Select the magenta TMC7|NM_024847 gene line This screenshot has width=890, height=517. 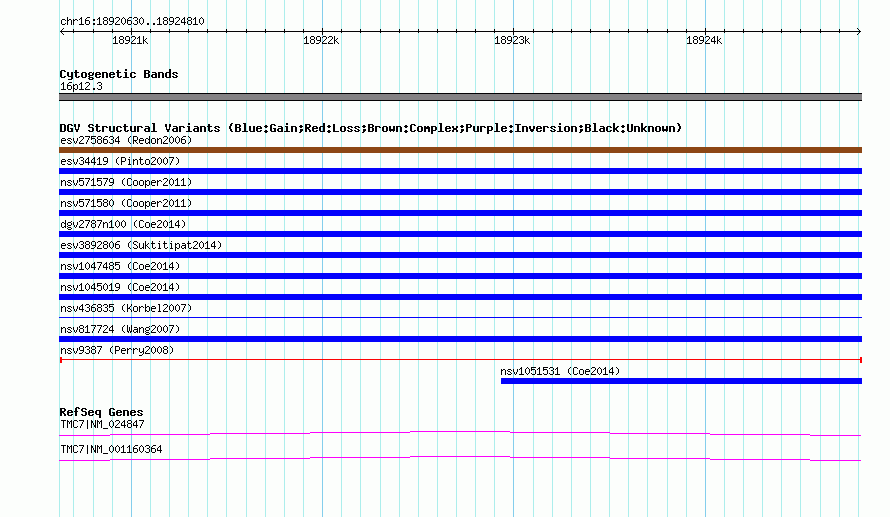click(460, 434)
